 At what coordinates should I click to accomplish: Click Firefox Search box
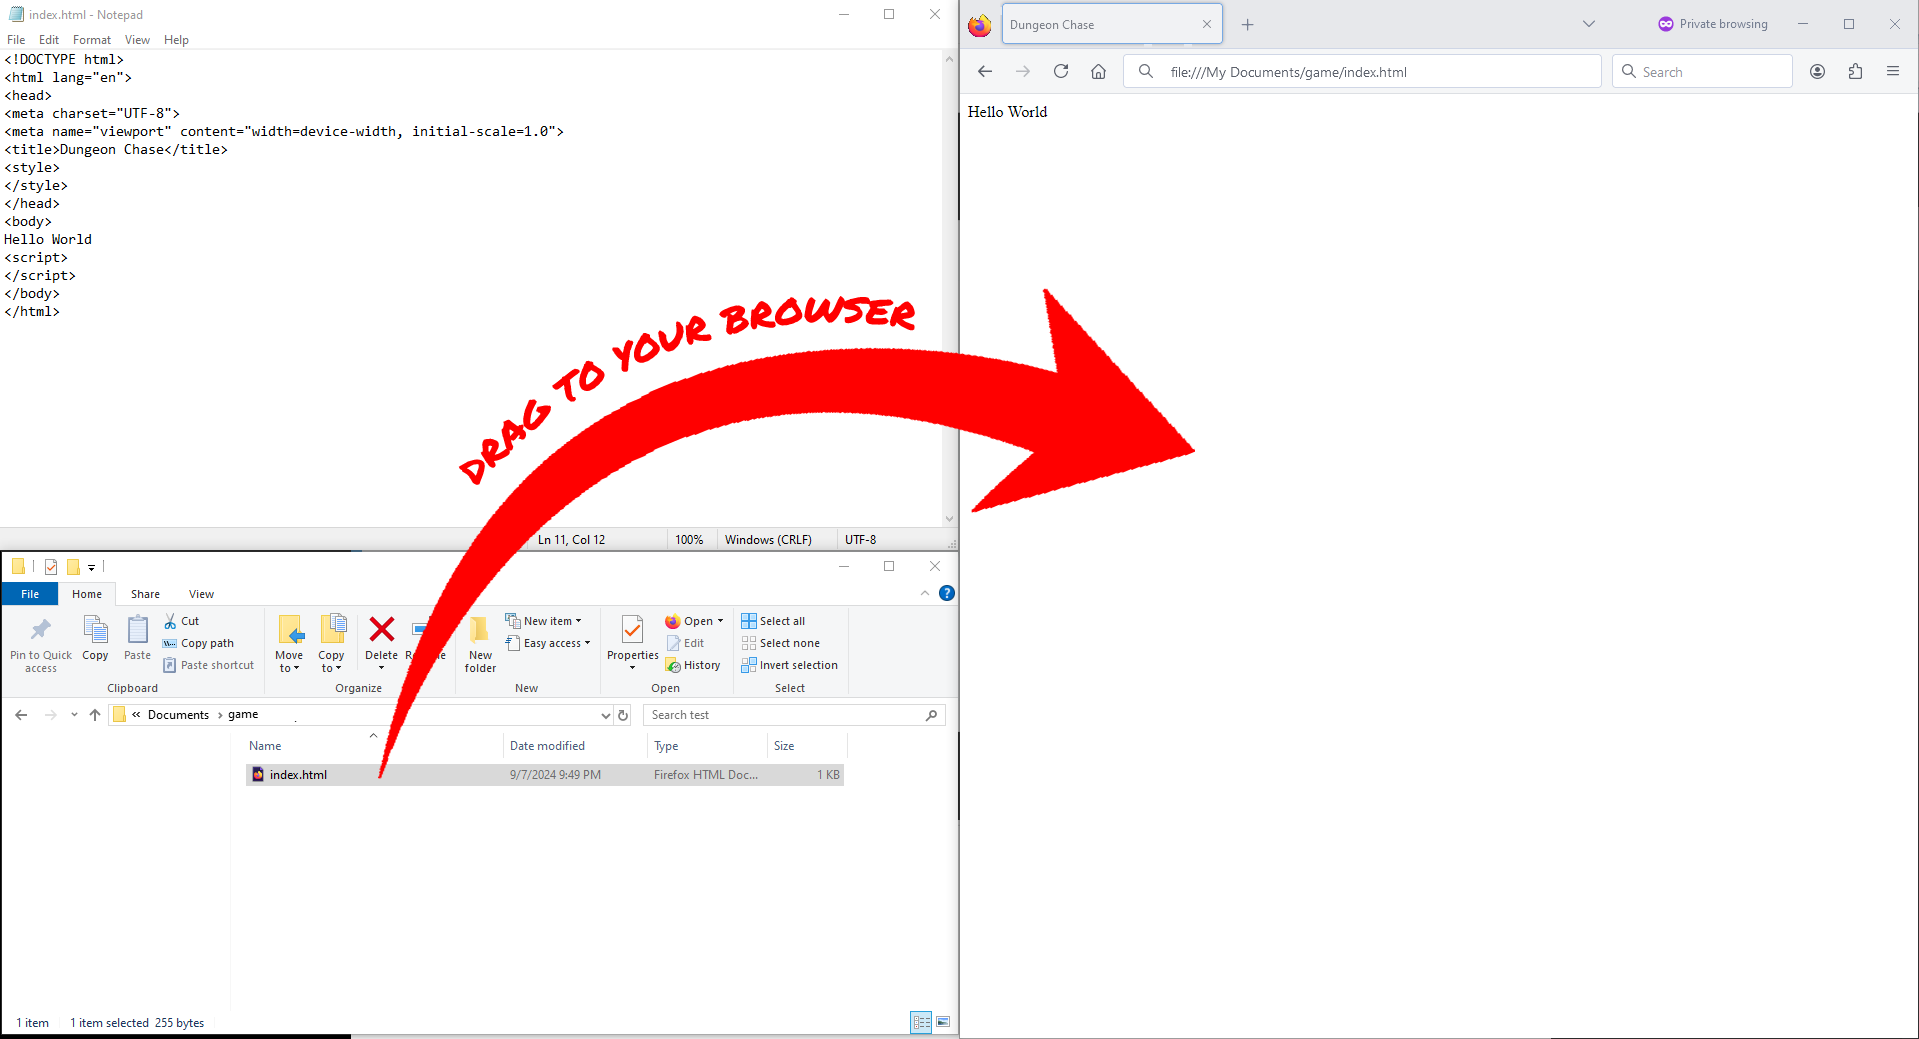1702,71
